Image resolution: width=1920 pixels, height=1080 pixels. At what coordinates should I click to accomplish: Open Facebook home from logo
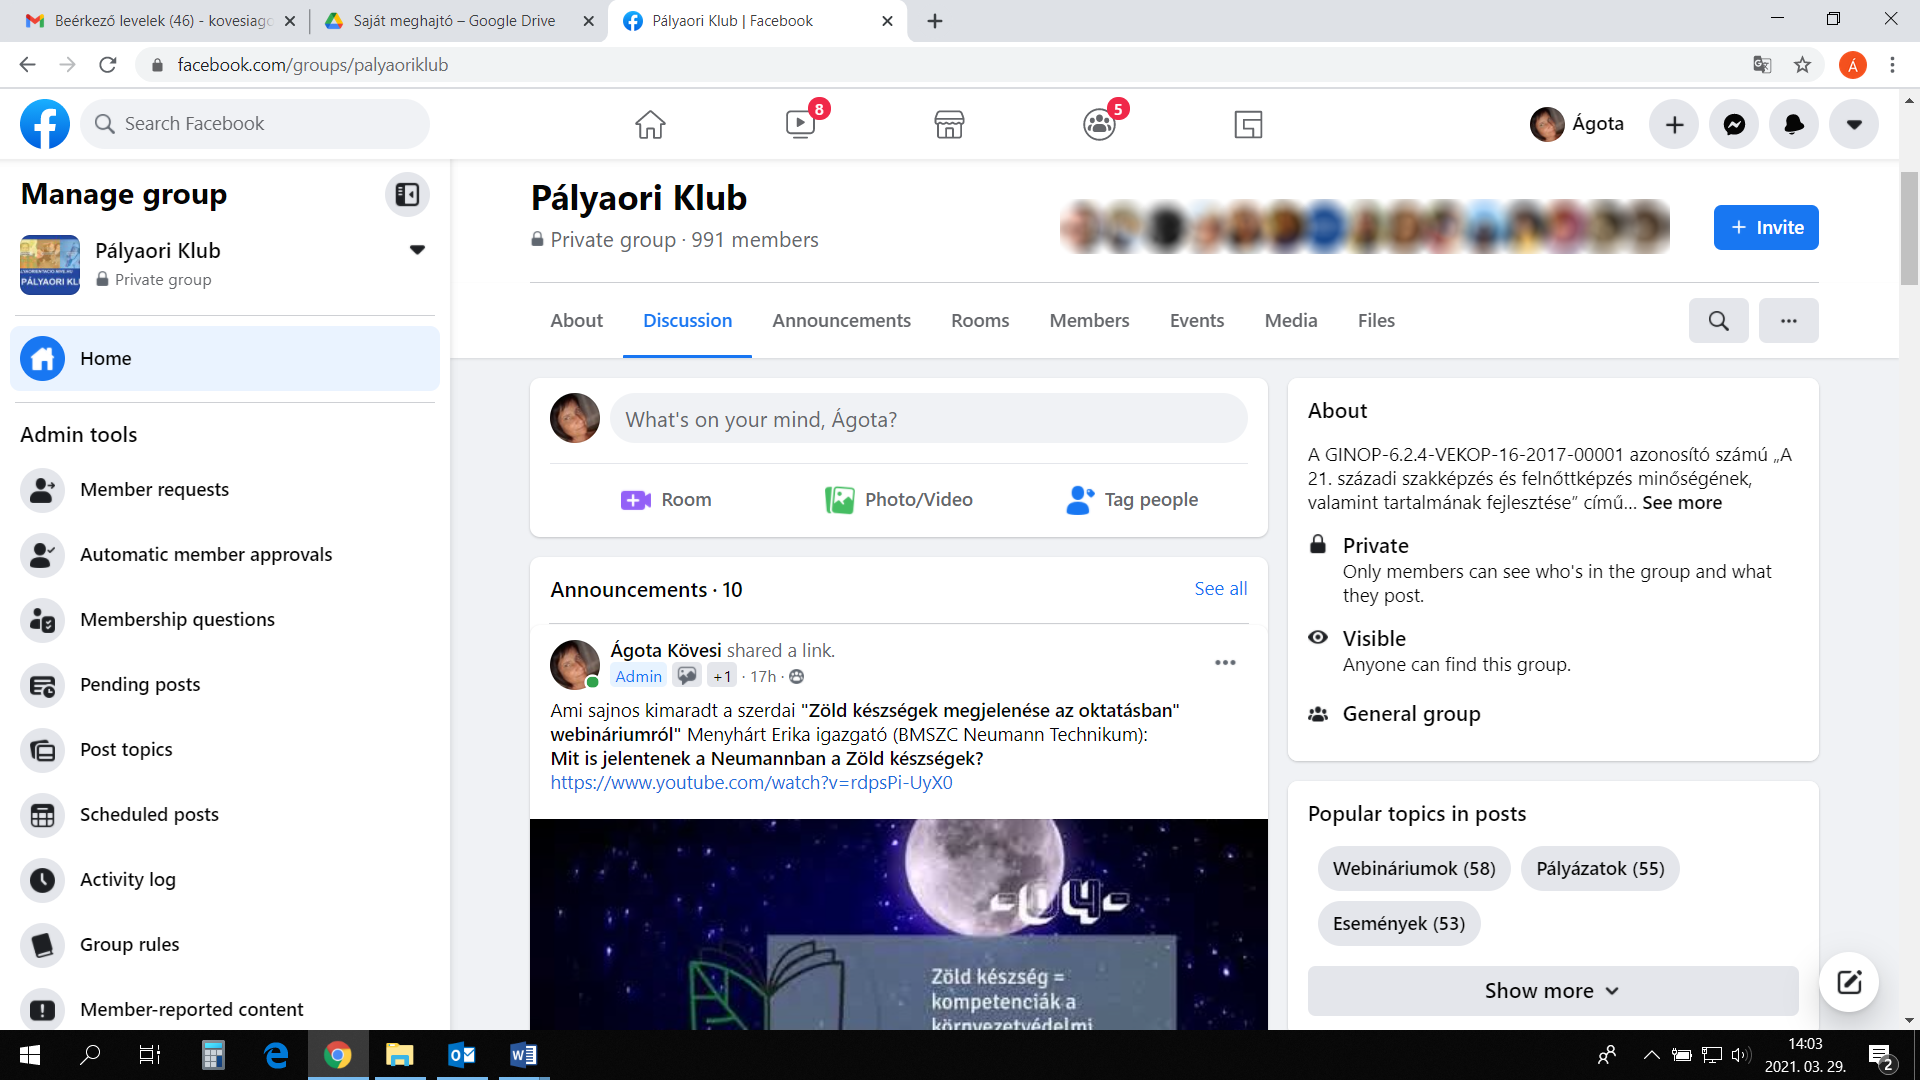pyautogui.click(x=45, y=124)
